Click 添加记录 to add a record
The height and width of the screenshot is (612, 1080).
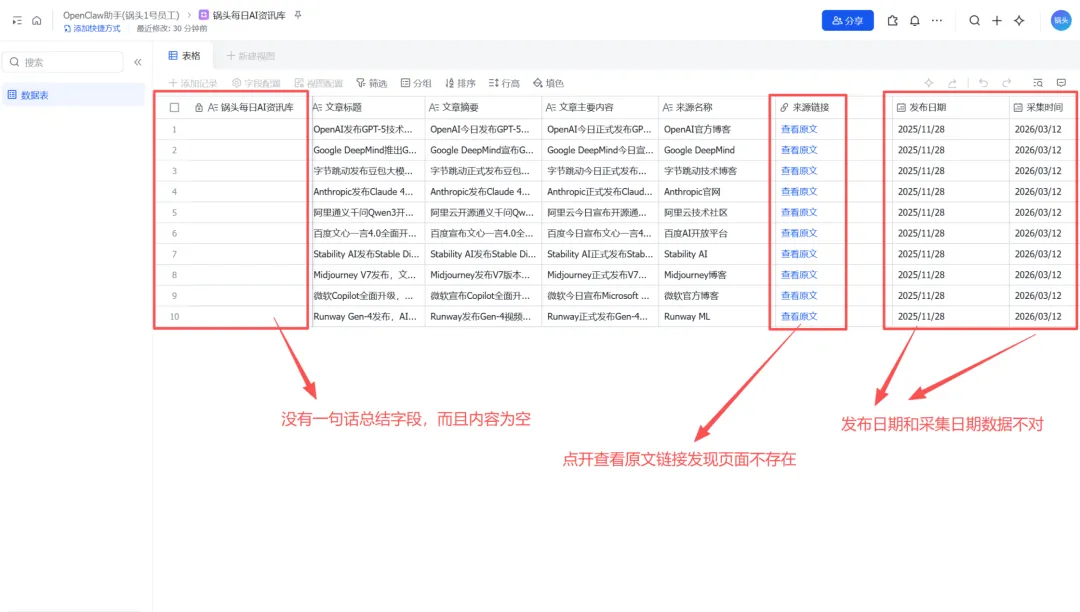(x=193, y=83)
